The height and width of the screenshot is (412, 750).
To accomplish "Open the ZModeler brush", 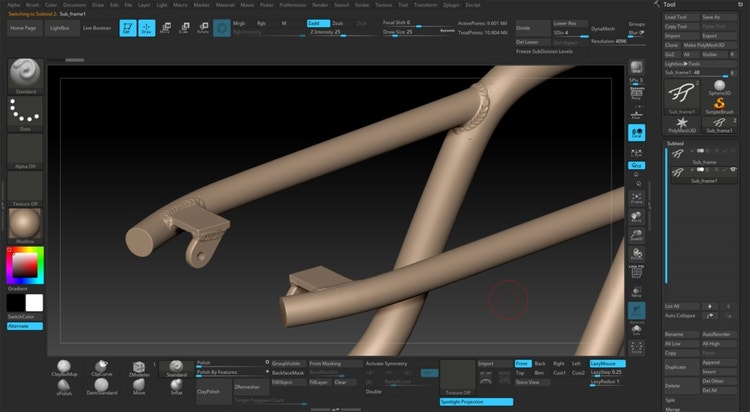I will [139, 368].
